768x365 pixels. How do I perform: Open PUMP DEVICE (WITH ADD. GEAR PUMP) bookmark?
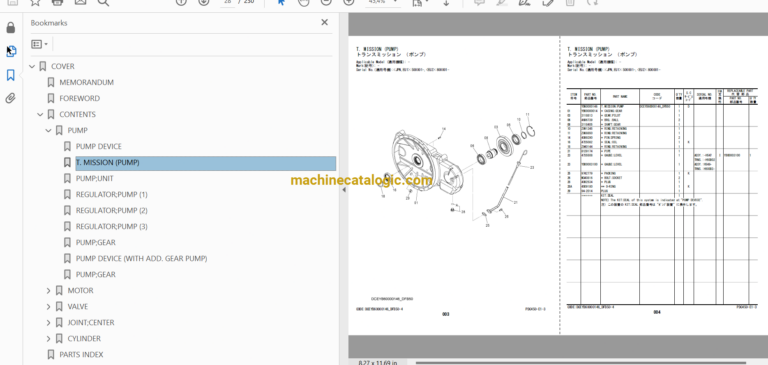pos(141,259)
